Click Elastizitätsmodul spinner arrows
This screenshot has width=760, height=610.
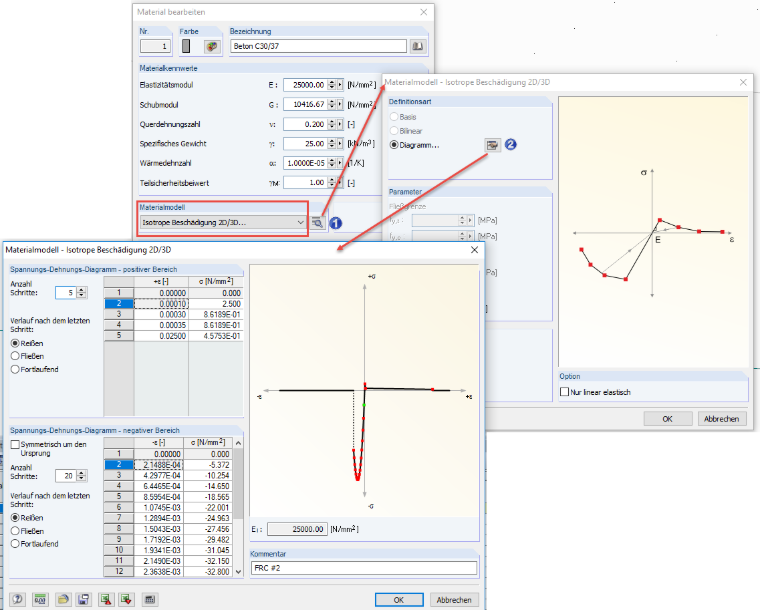pyautogui.click(x=332, y=85)
